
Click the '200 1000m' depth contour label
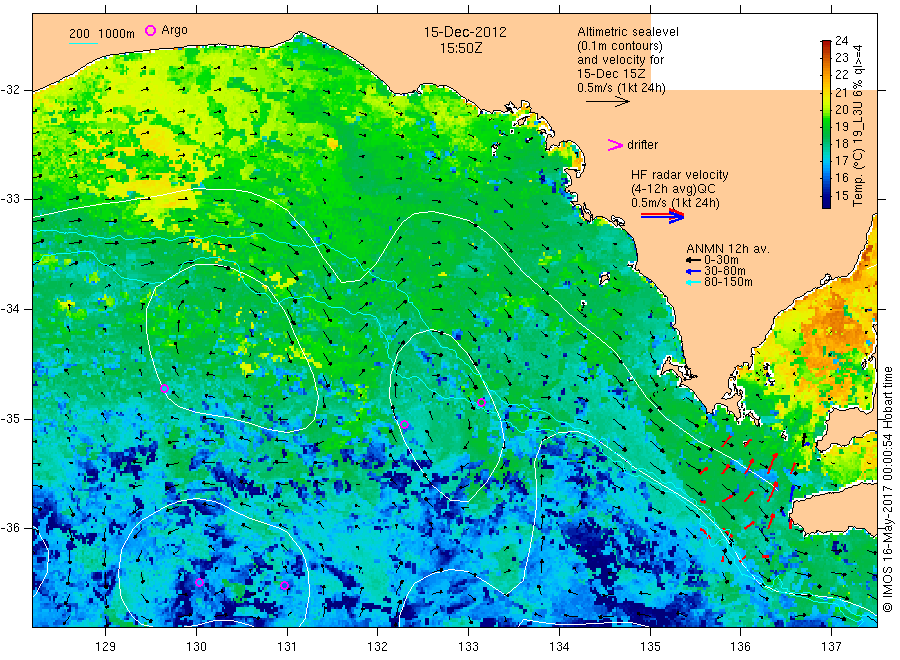point(102,34)
